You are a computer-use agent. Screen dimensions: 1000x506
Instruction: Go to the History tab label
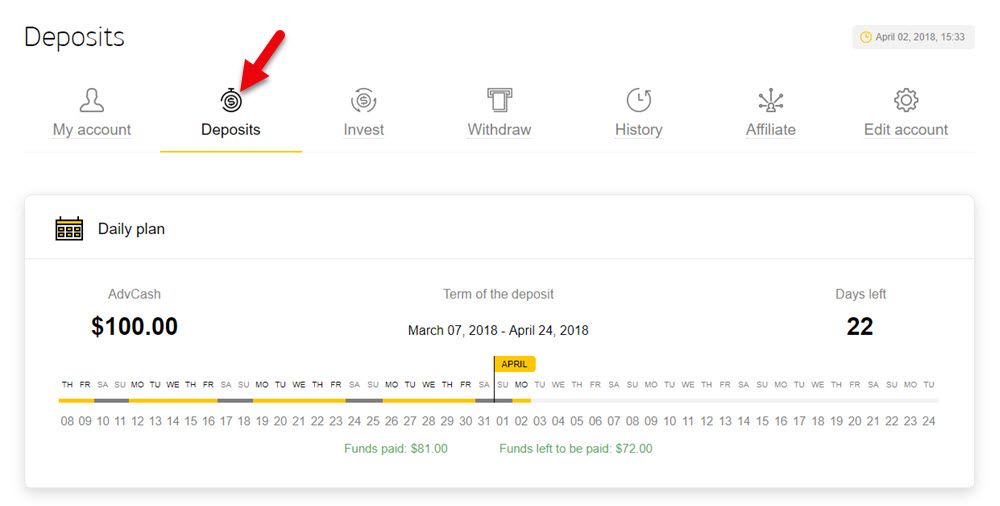point(638,130)
